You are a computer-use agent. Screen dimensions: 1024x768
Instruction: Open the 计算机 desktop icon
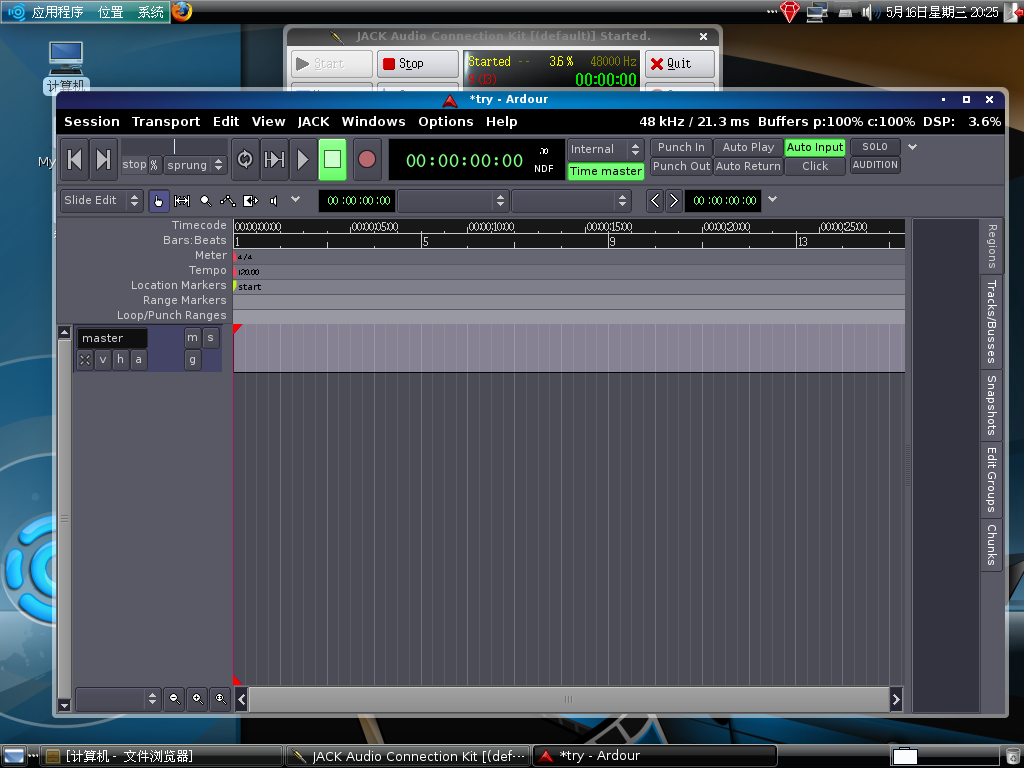pyautogui.click(x=66, y=67)
